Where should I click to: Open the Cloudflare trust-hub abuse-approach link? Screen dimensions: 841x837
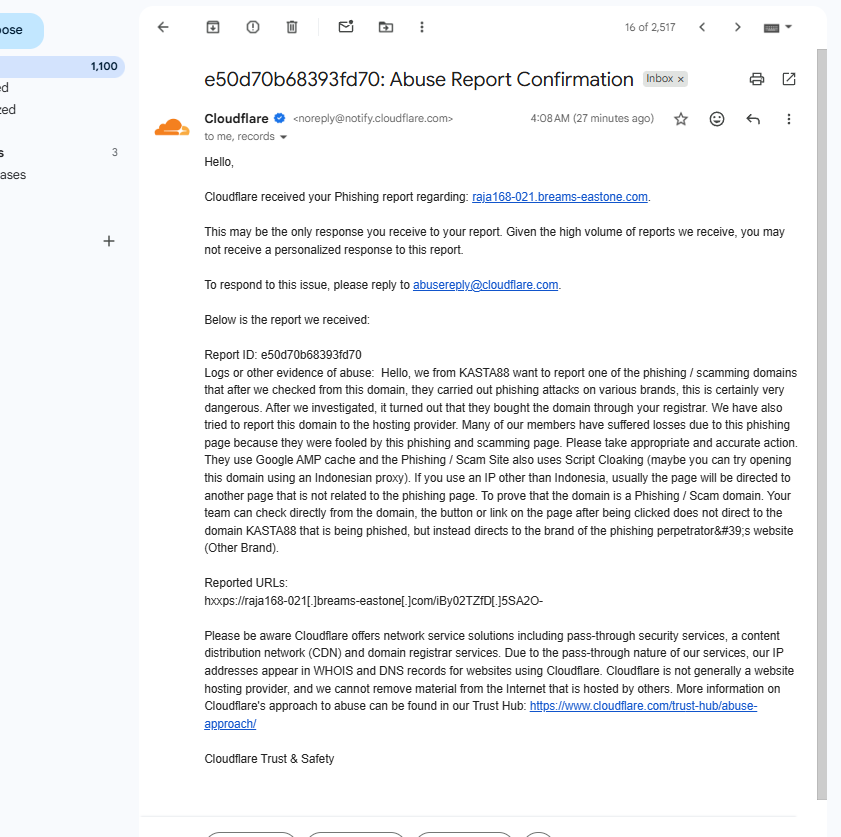point(643,706)
